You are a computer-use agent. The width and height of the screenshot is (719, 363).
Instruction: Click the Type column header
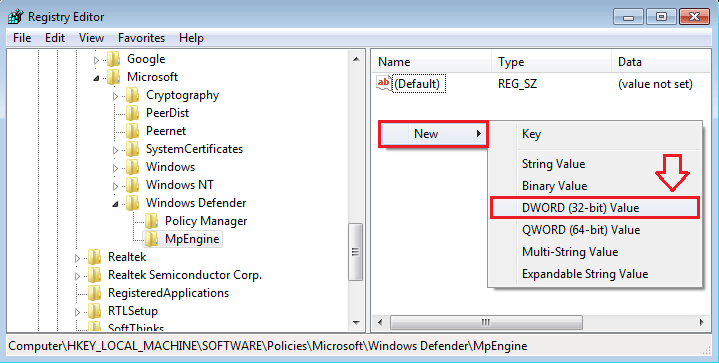click(x=552, y=62)
